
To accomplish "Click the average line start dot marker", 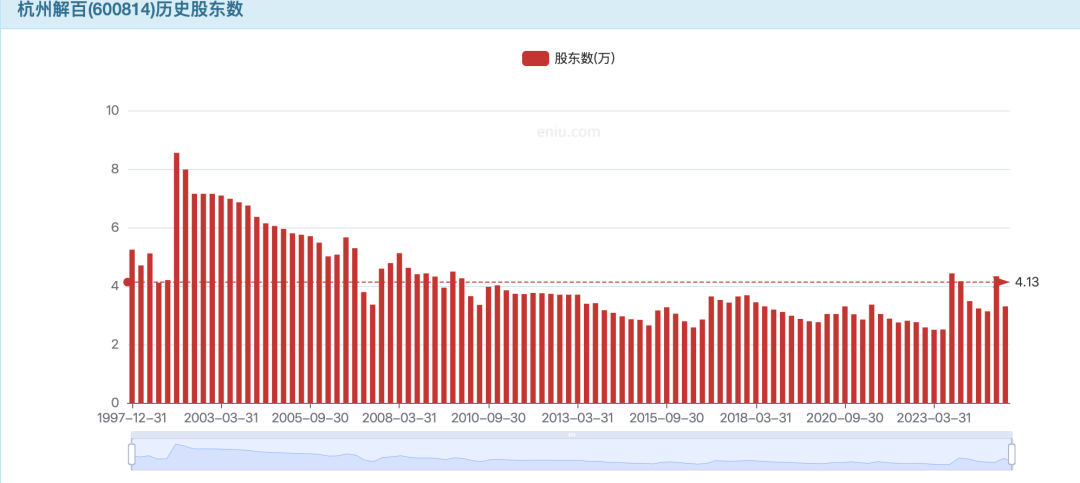I will pyautogui.click(x=127, y=282).
